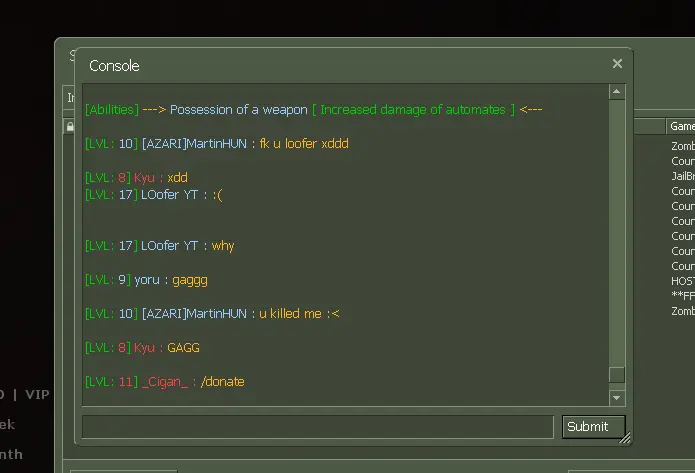Select the HOST row in Game column

click(683, 281)
